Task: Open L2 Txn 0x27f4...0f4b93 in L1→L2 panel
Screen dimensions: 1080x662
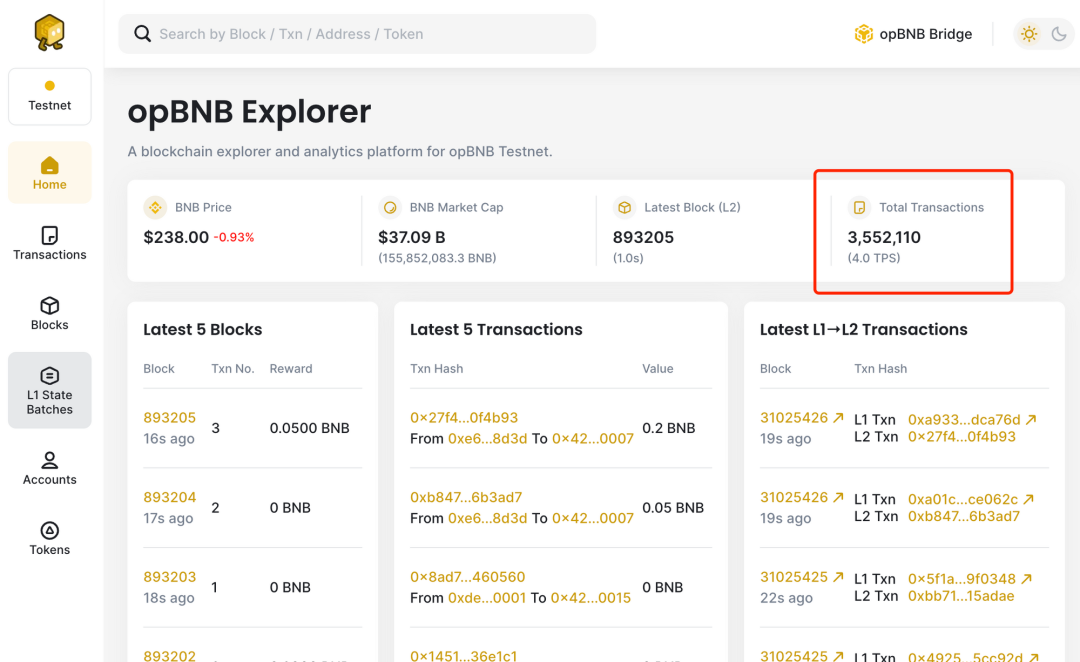Action: tap(962, 437)
